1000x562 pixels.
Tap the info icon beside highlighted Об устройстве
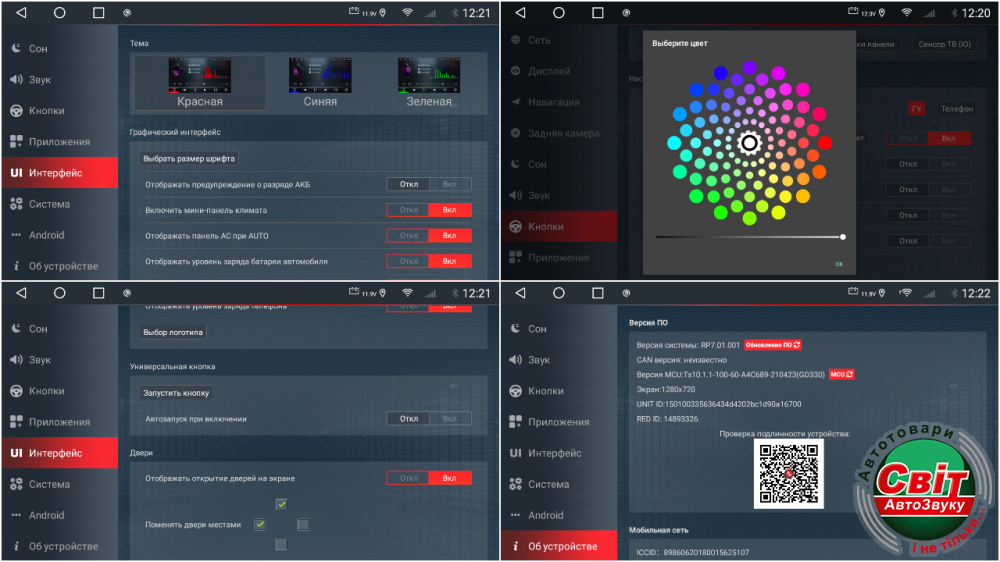click(516, 546)
